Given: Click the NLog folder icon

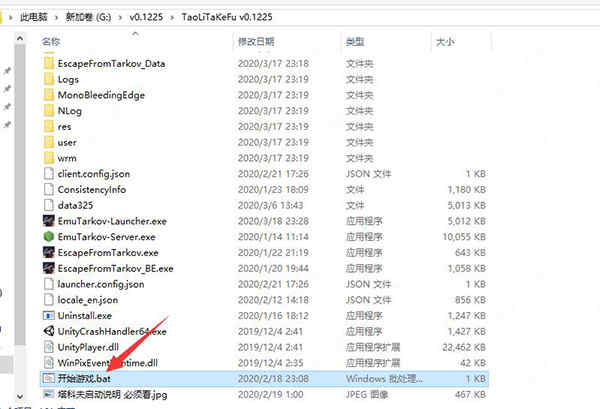Looking at the screenshot, I should (49, 111).
